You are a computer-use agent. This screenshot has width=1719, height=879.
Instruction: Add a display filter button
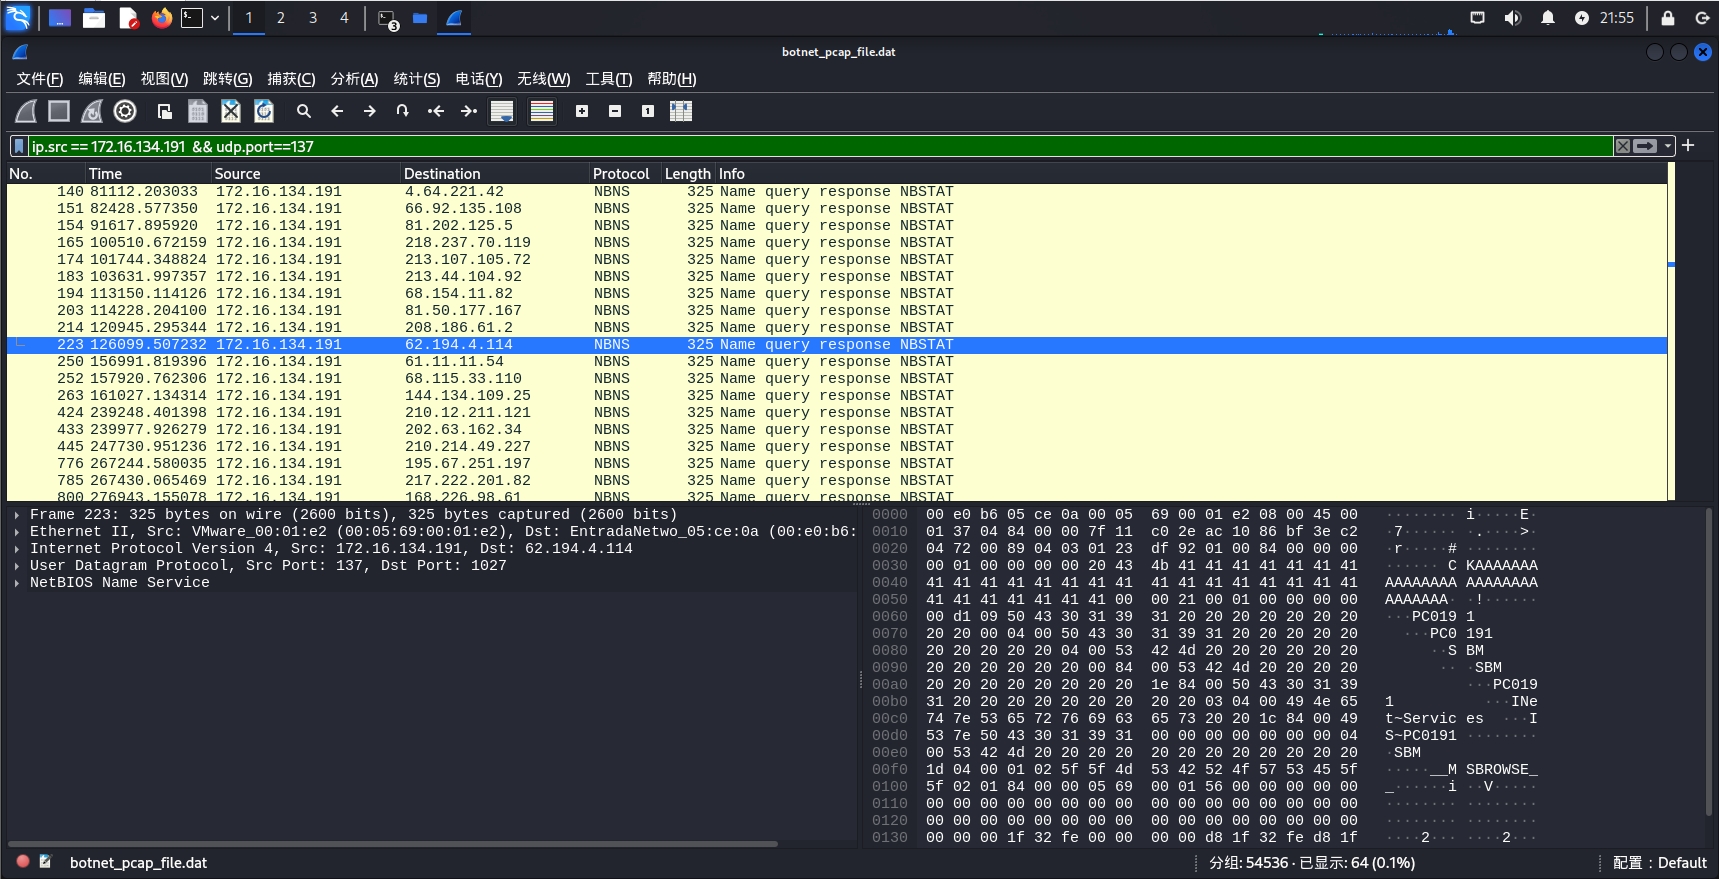(1688, 146)
